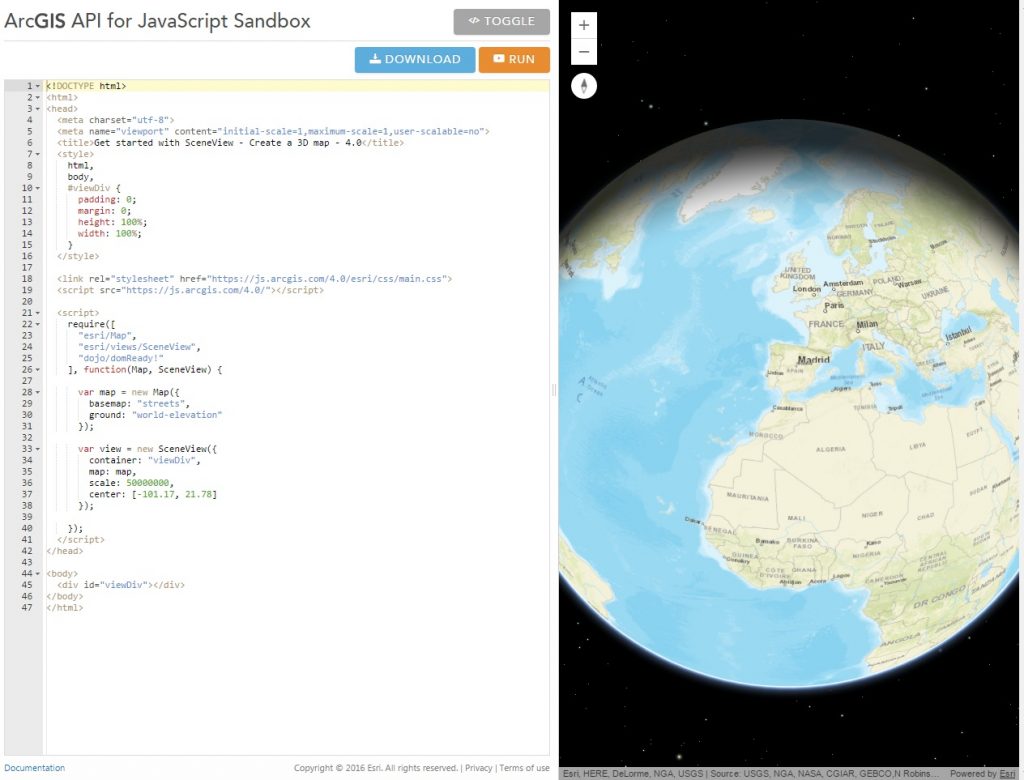Fold the script block on line 21
Screen dimensions: 1024x780
point(38,313)
